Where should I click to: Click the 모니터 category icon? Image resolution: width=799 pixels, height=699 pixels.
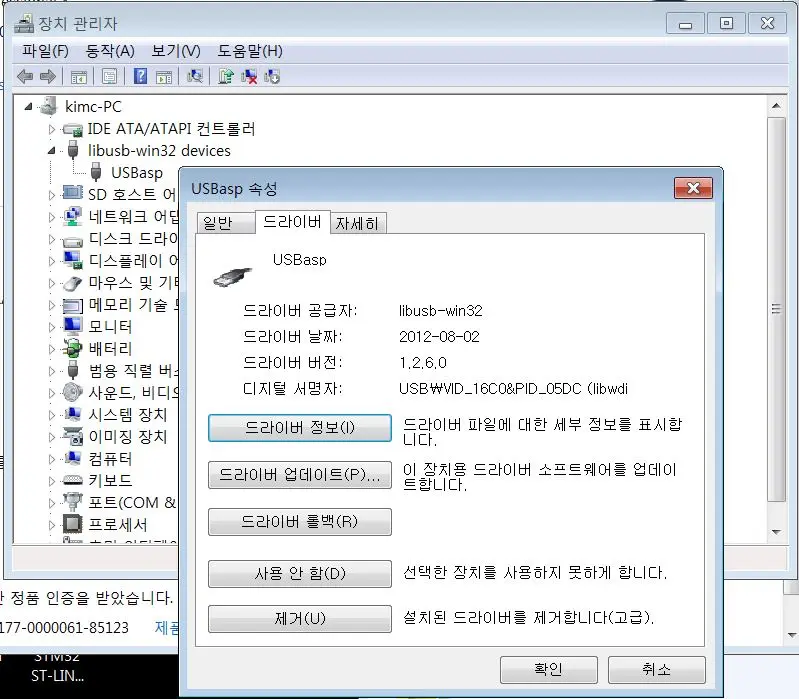pos(72,326)
